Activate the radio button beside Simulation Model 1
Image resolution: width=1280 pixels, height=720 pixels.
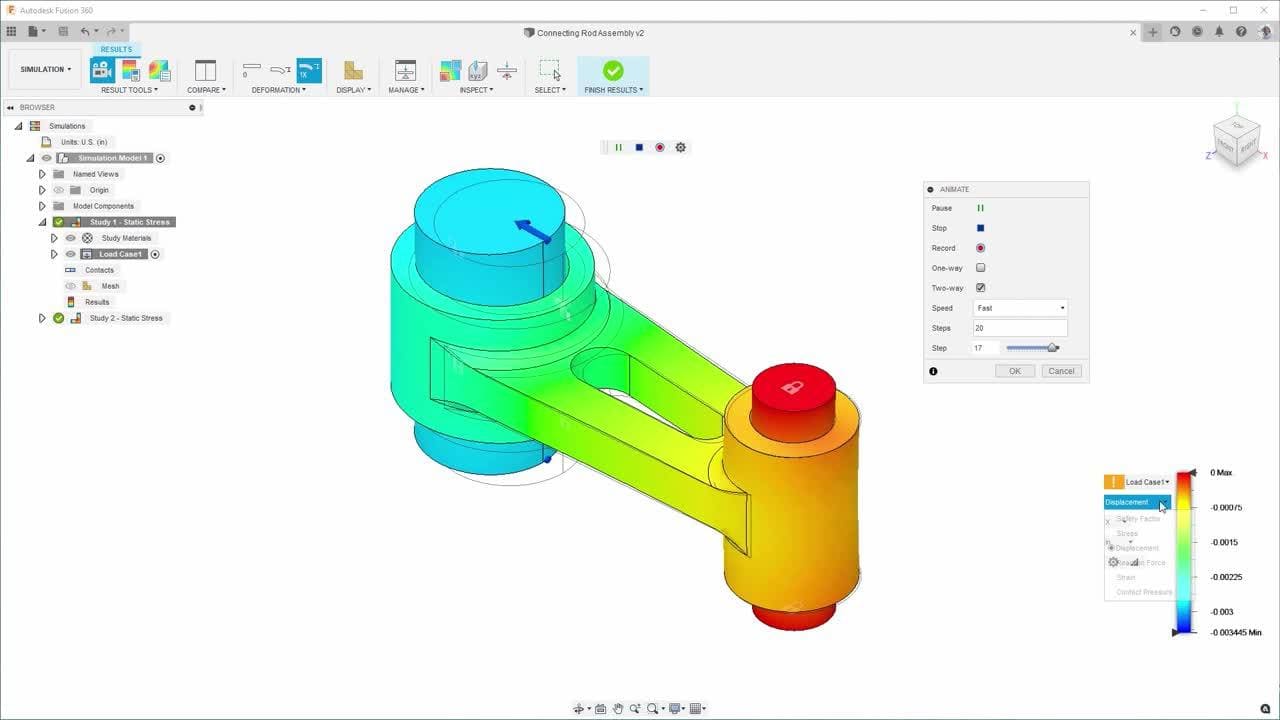pyautogui.click(x=160, y=158)
